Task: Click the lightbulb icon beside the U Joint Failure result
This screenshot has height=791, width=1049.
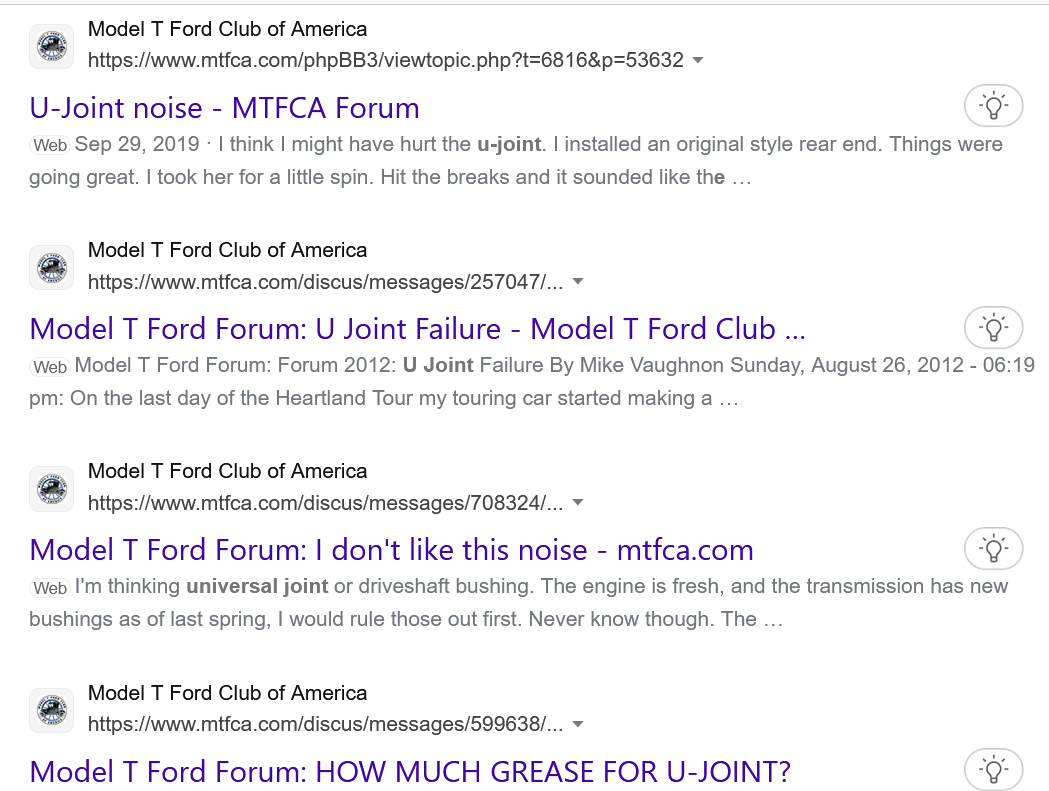Action: click(x=993, y=327)
